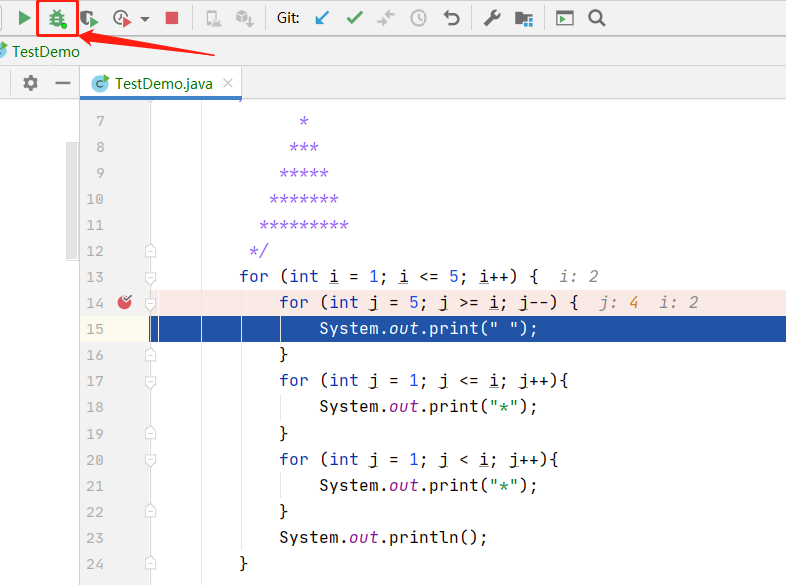Close the TestDemo.java tab
This screenshot has width=786, height=585.
[x=228, y=83]
